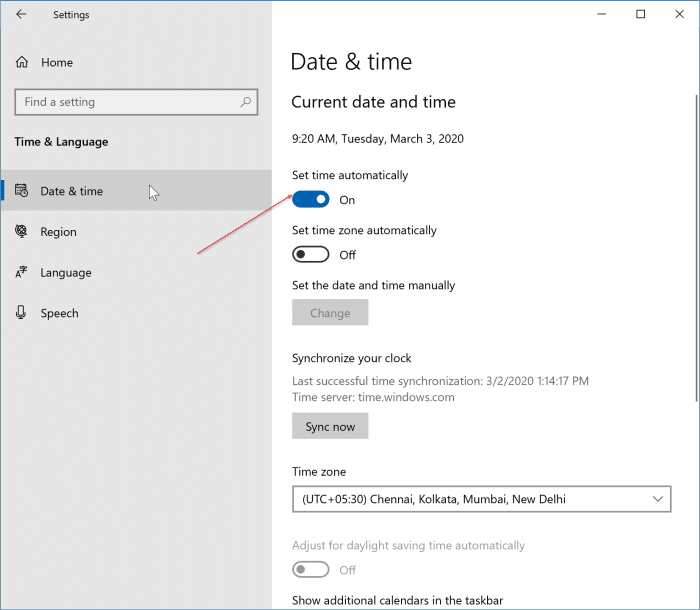Click the Sync now button

[x=330, y=426]
